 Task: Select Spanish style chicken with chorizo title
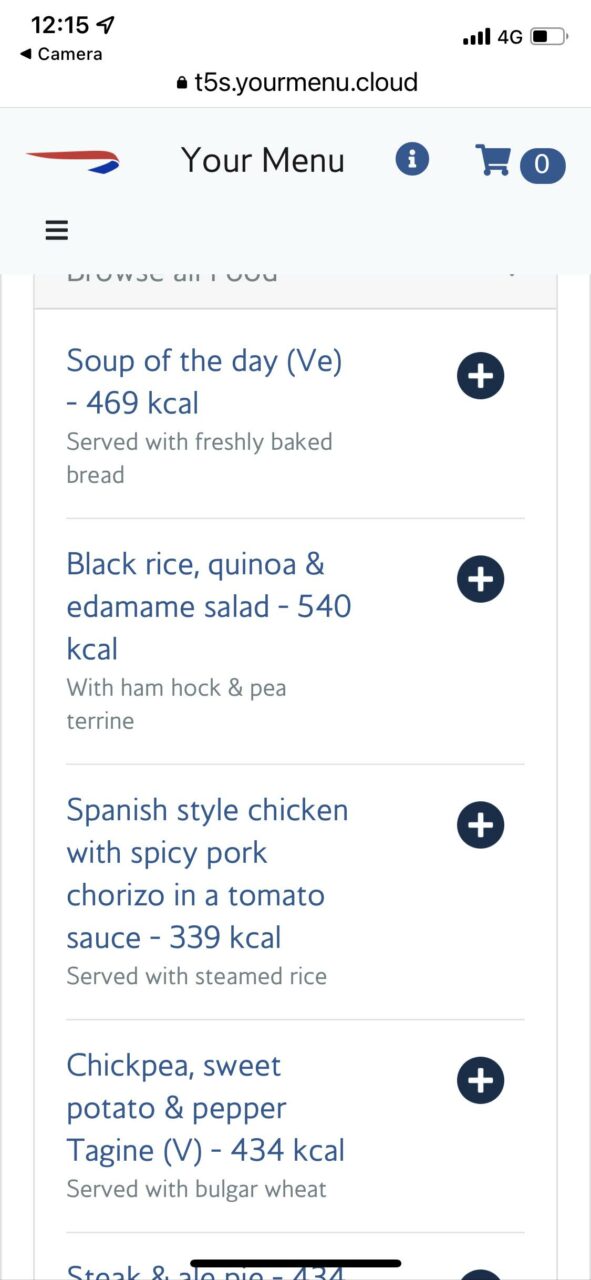(207, 873)
